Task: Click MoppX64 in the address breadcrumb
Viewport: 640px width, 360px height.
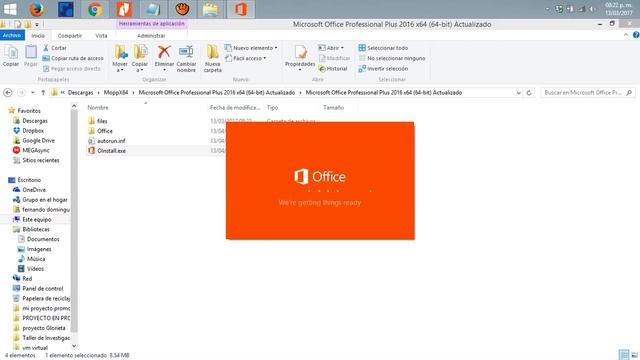Action: click(x=116, y=93)
